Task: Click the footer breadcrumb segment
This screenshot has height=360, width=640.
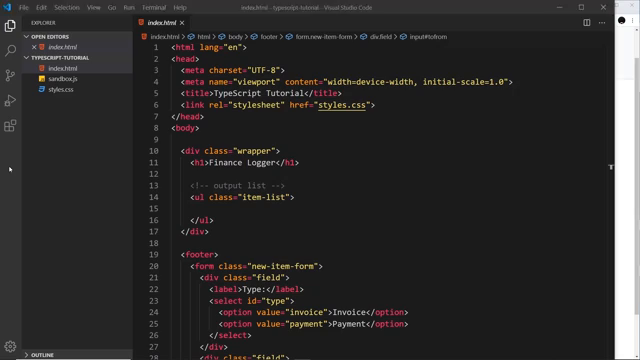Action: 269,37
